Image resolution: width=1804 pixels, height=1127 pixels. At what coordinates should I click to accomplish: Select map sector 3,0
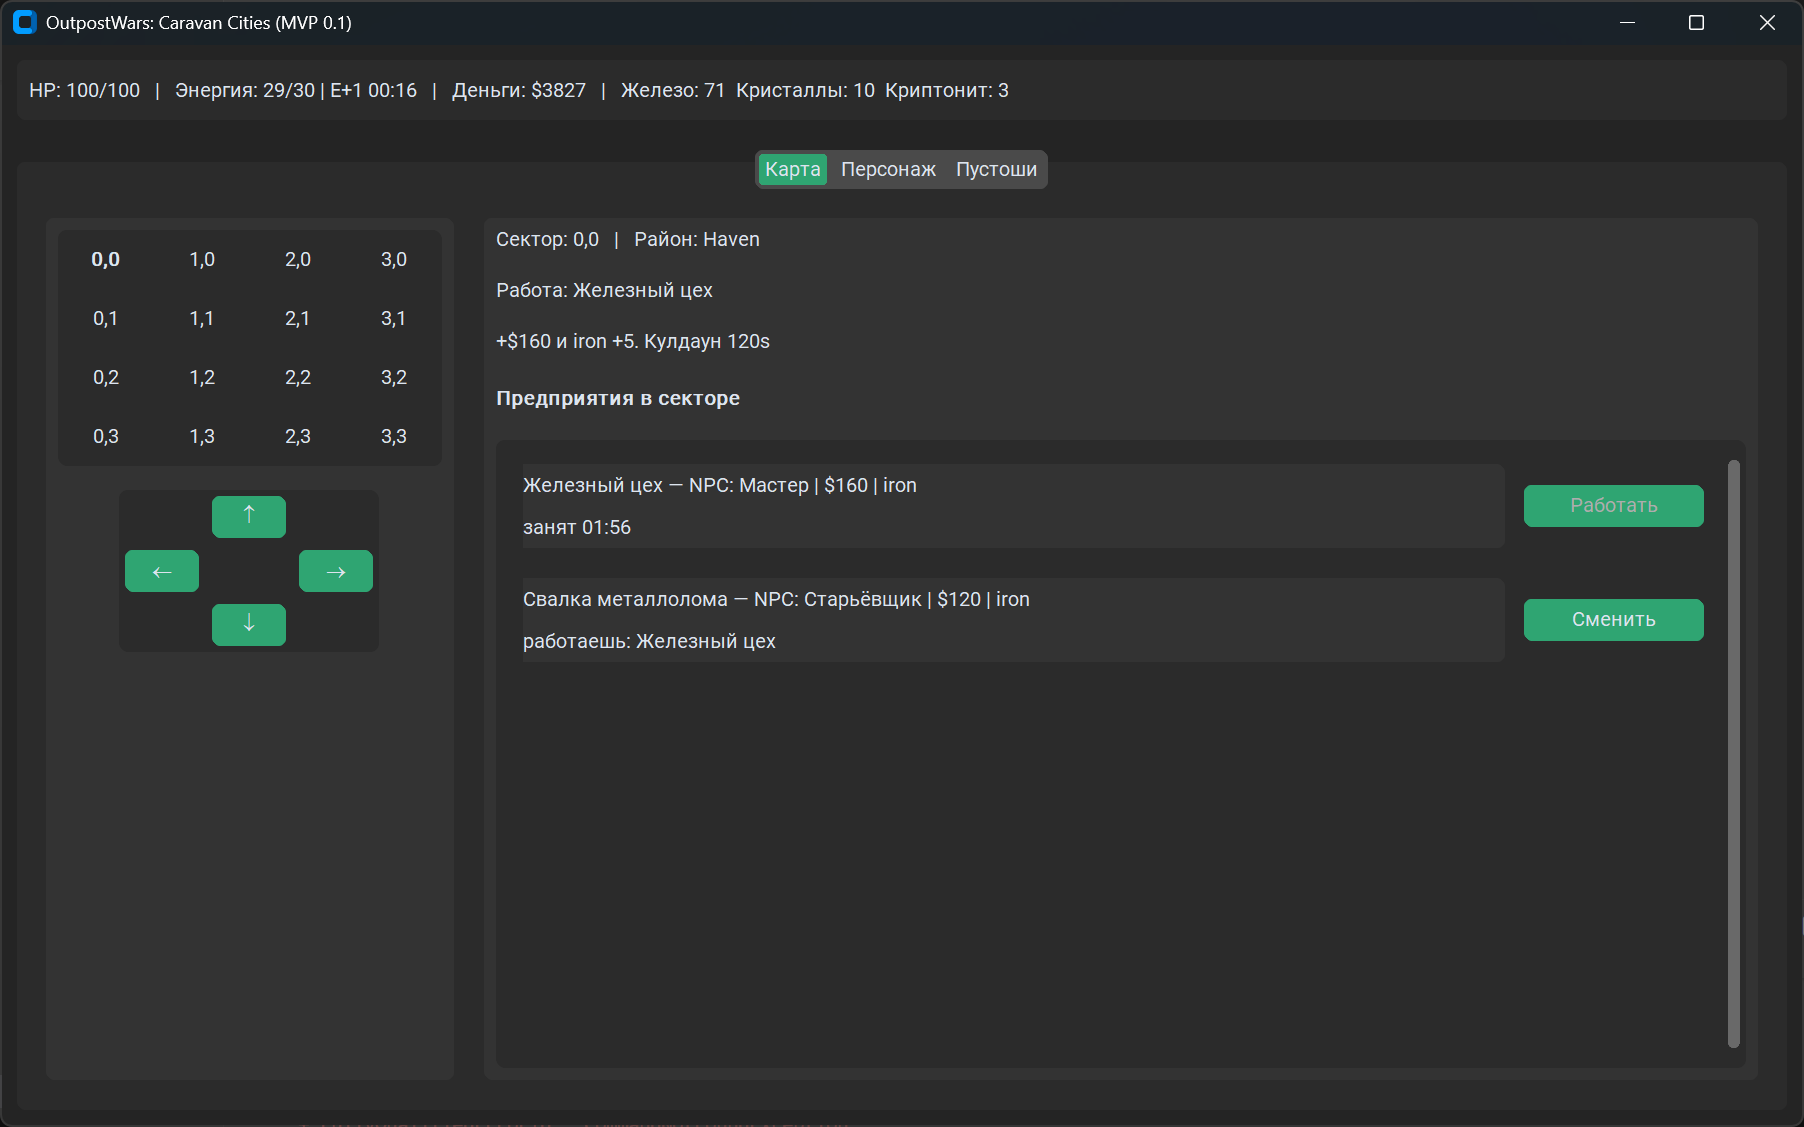(393, 260)
